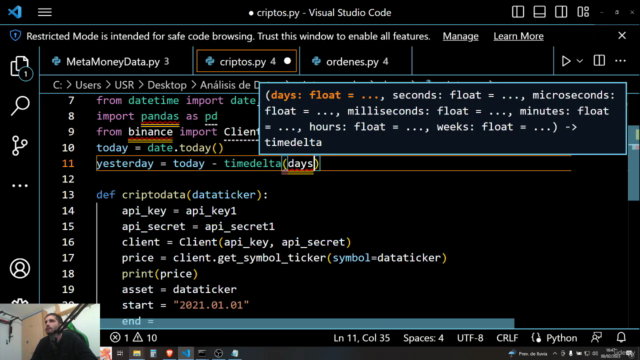Open the warnings count in status bar
640x360 pixels.
(145, 338)
